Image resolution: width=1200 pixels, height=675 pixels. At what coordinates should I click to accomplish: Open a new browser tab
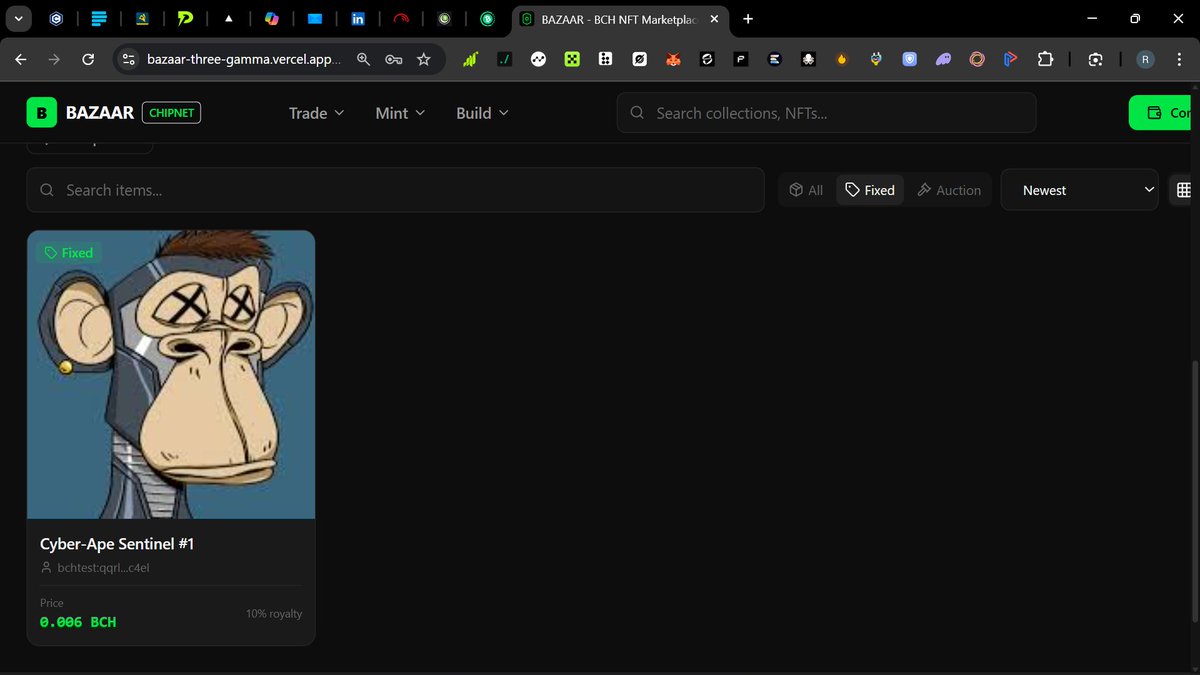click(748, 19)
